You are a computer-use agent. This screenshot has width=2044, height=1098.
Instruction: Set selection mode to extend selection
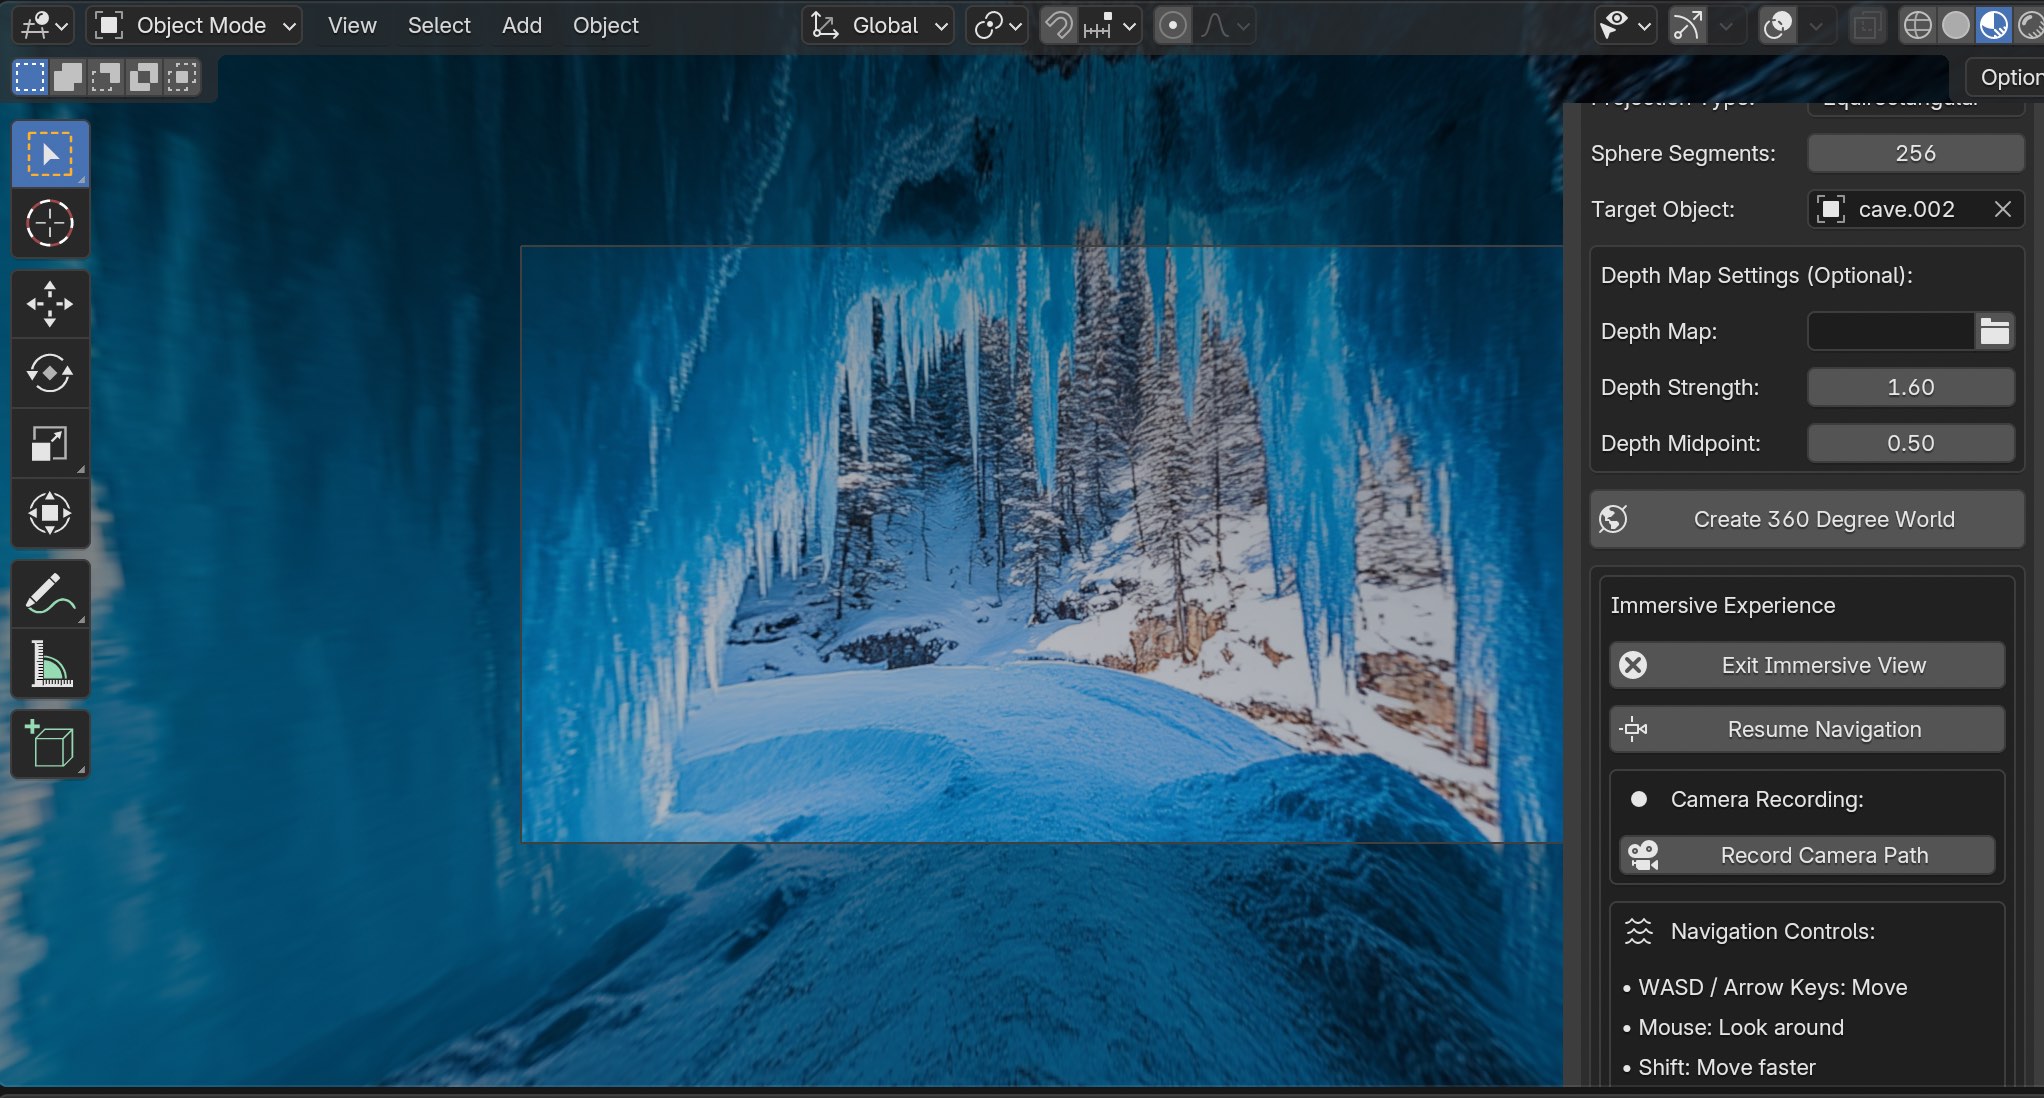pyautogui.click(x=68, y=77)
